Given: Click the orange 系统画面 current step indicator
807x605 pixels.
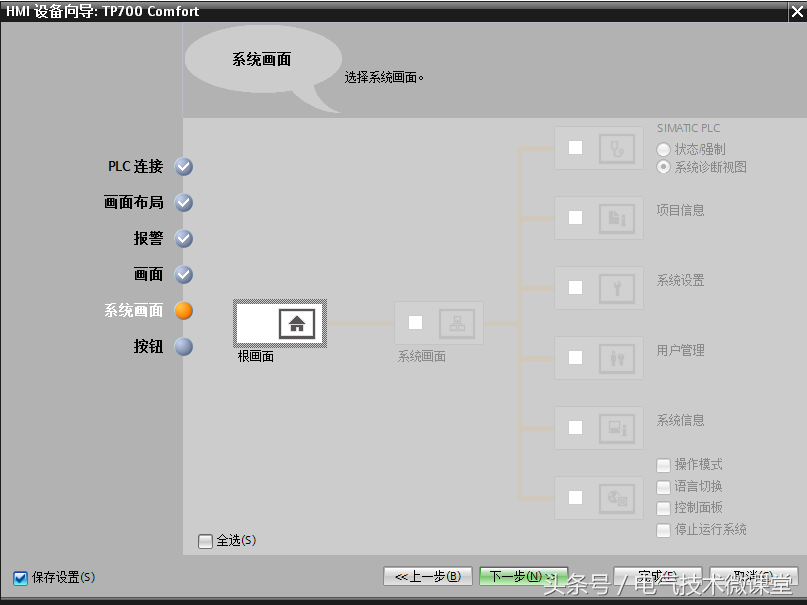Looking at the screenshot, I should pos(184,311).
